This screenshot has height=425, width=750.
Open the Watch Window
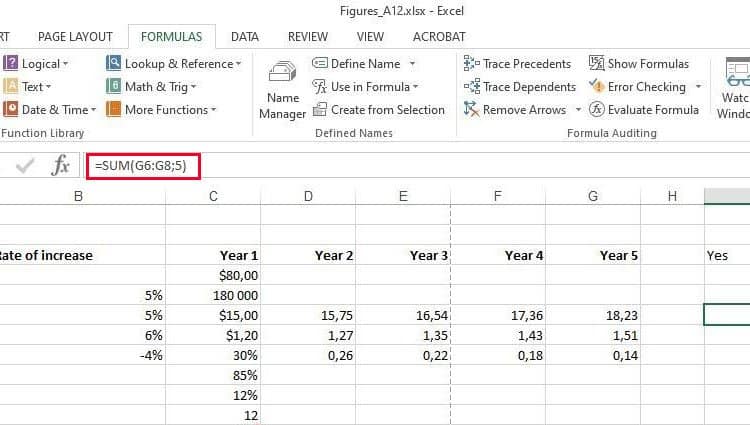[733, 89]
